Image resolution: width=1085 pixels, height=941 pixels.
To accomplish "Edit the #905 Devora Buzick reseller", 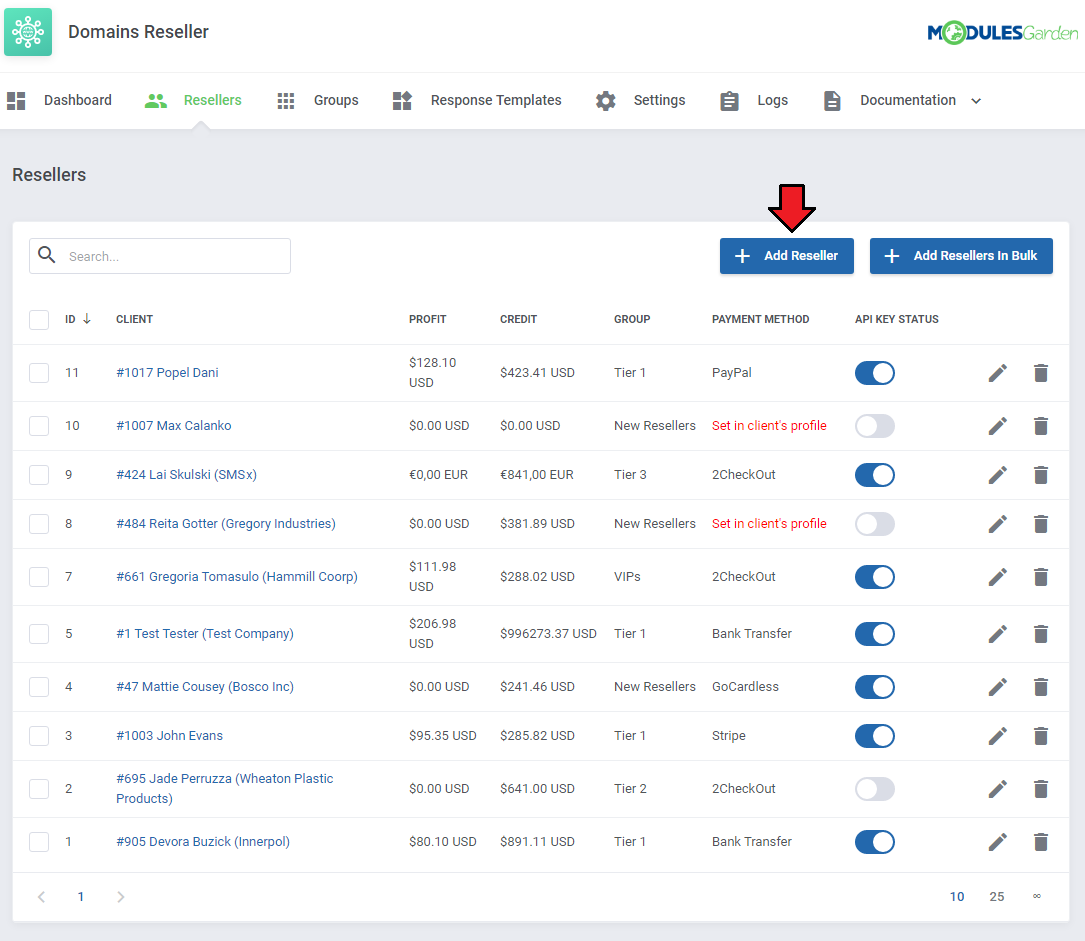I will coord(997,842).
